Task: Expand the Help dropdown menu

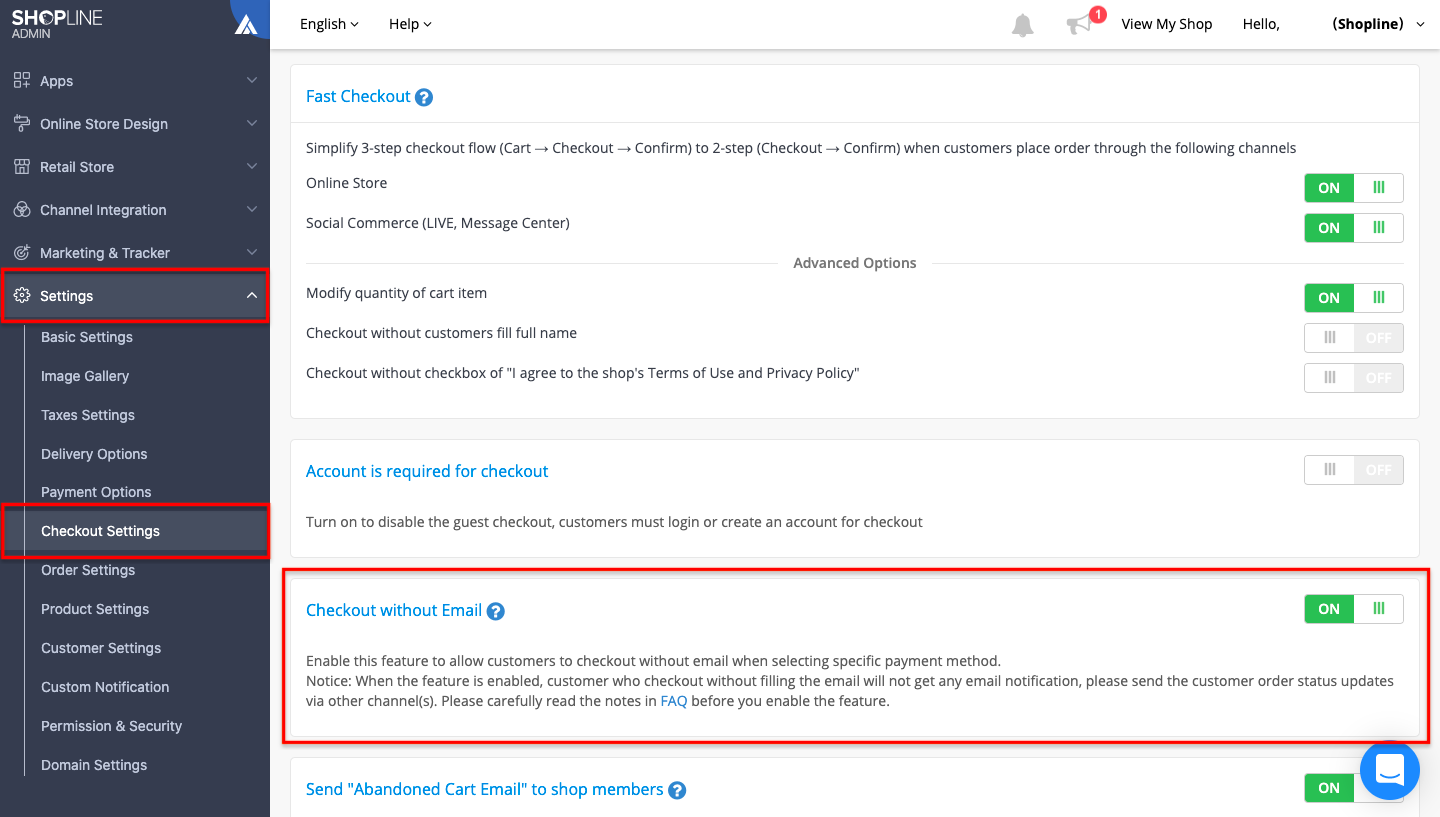Action: pos(410,24)
